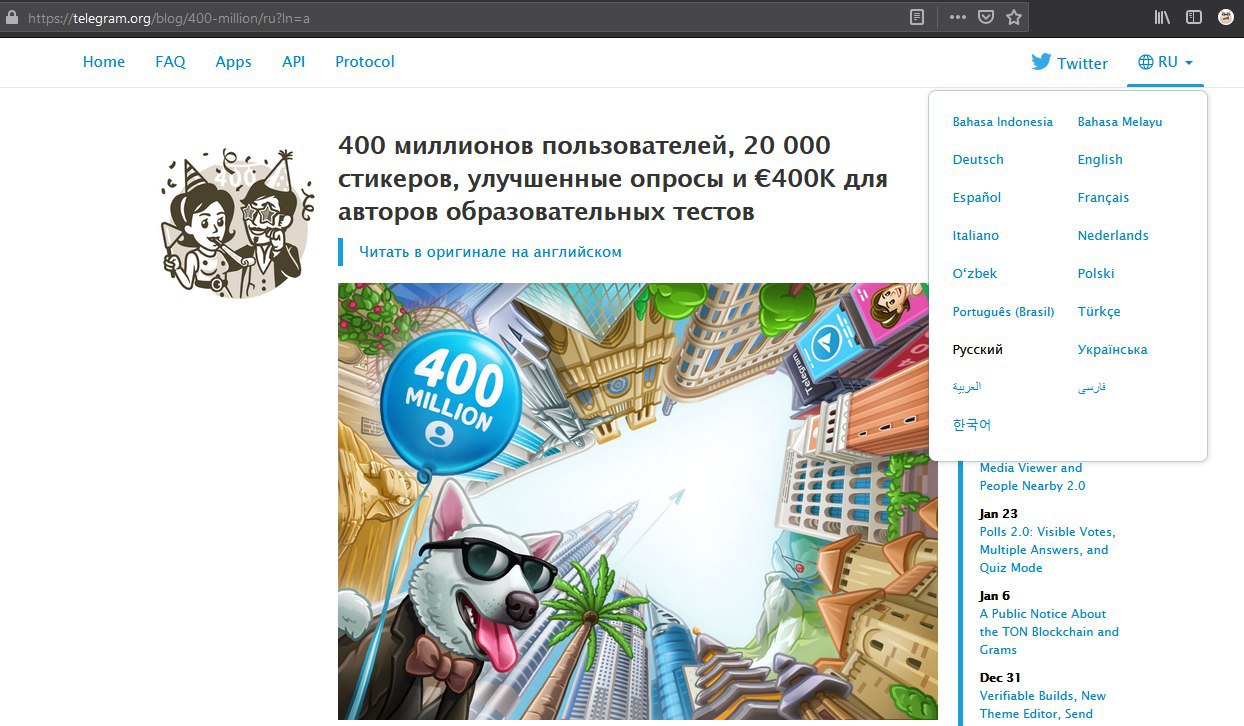Select Türkçe language
The width and height of the screenshot is (1244, 726).
[1099, 312]
